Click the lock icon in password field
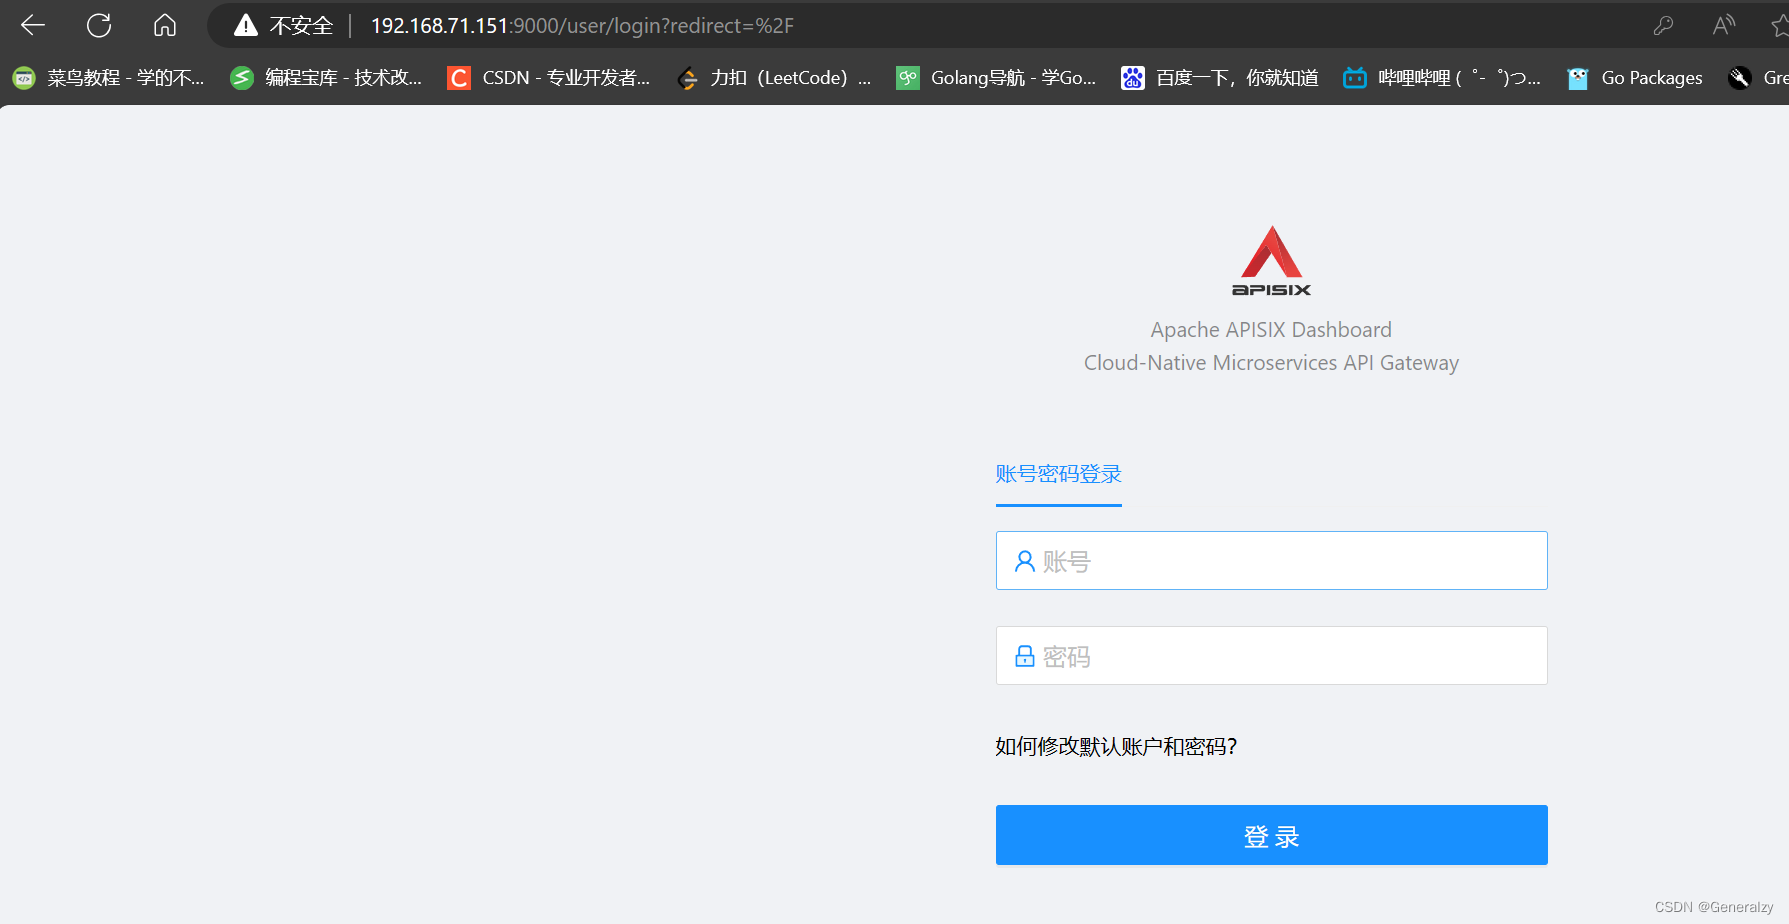Screen dimensions: 1789x924 click(1025, 656)
